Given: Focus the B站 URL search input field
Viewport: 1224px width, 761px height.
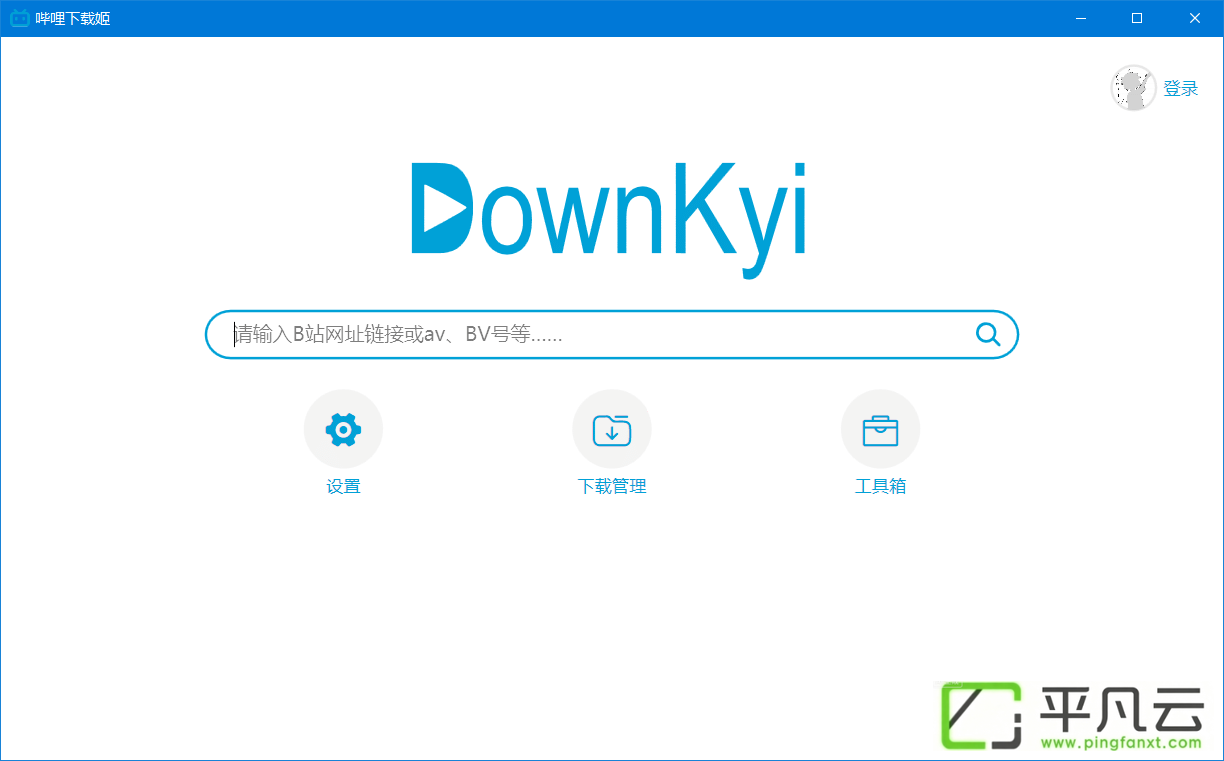Looking at the screenshot, I should click(612, 334).
